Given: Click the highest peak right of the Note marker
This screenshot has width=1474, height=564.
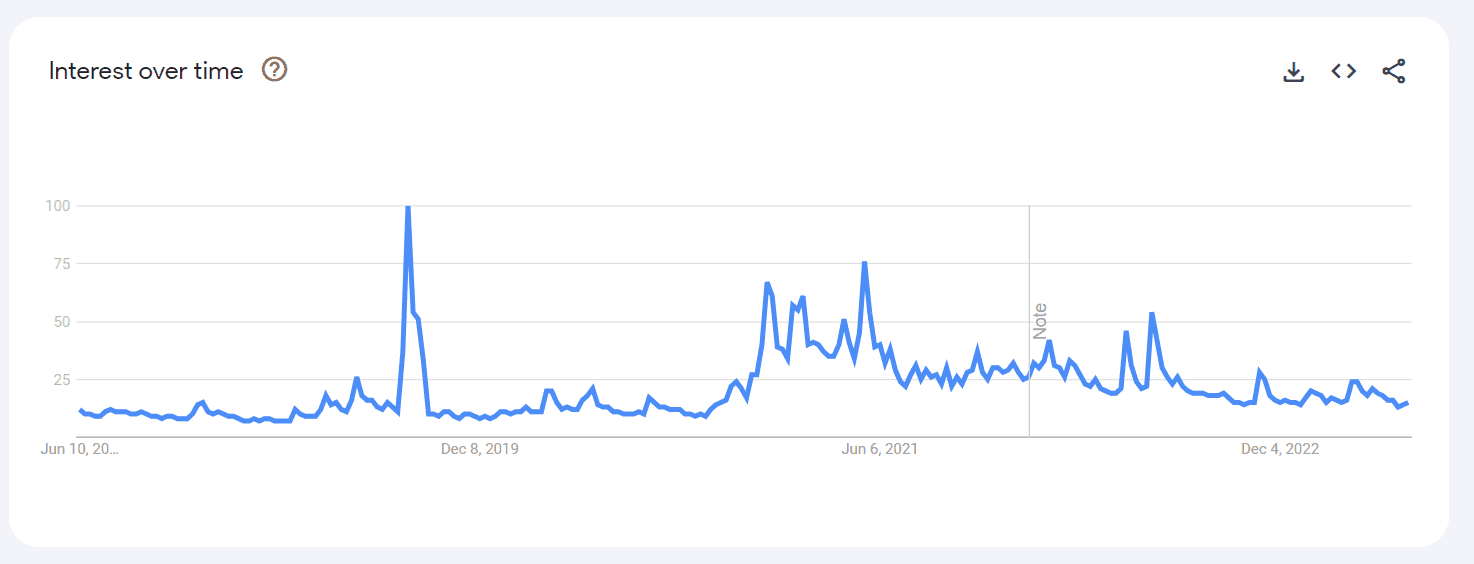Looking at the screenshot, I should pos(1152,314).
